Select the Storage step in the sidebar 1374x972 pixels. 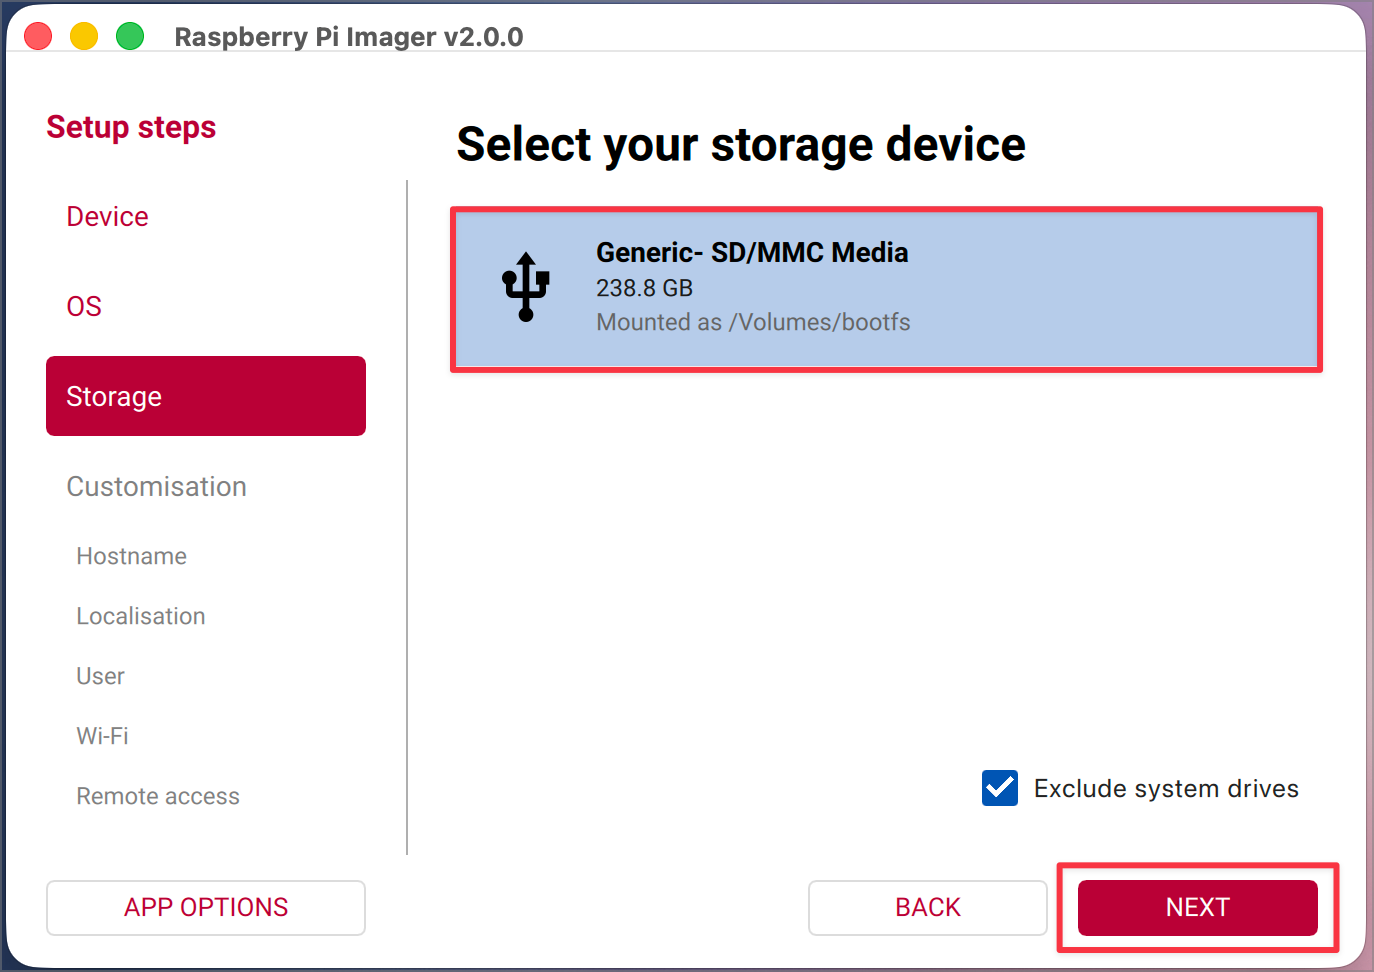point(113,396)
